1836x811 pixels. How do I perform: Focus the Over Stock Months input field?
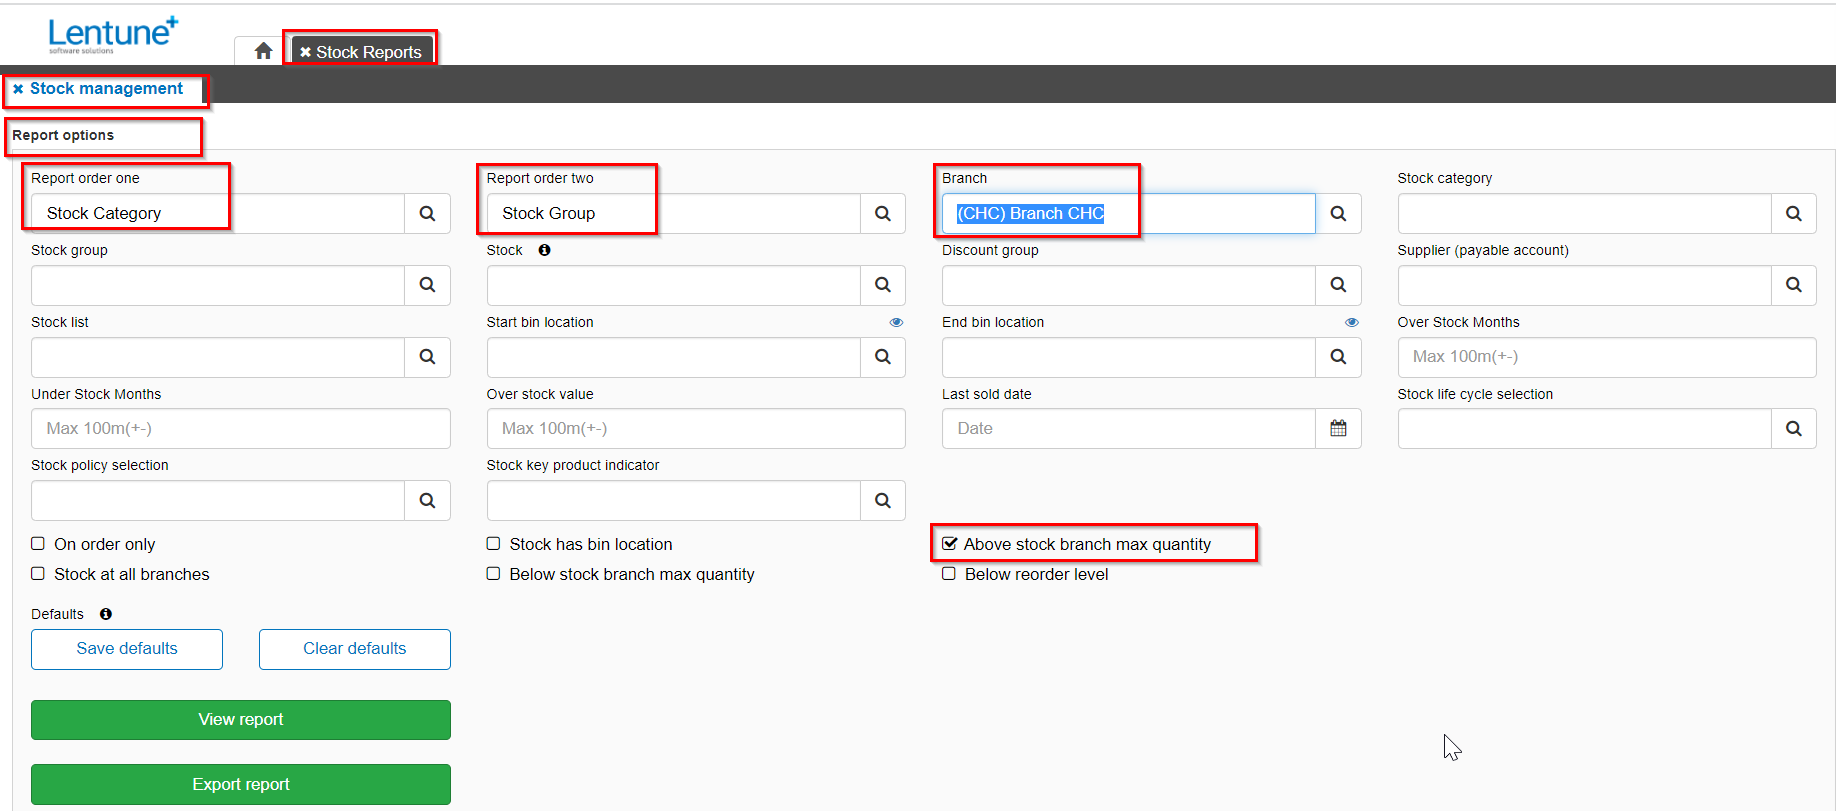[x=1607, y=357]
